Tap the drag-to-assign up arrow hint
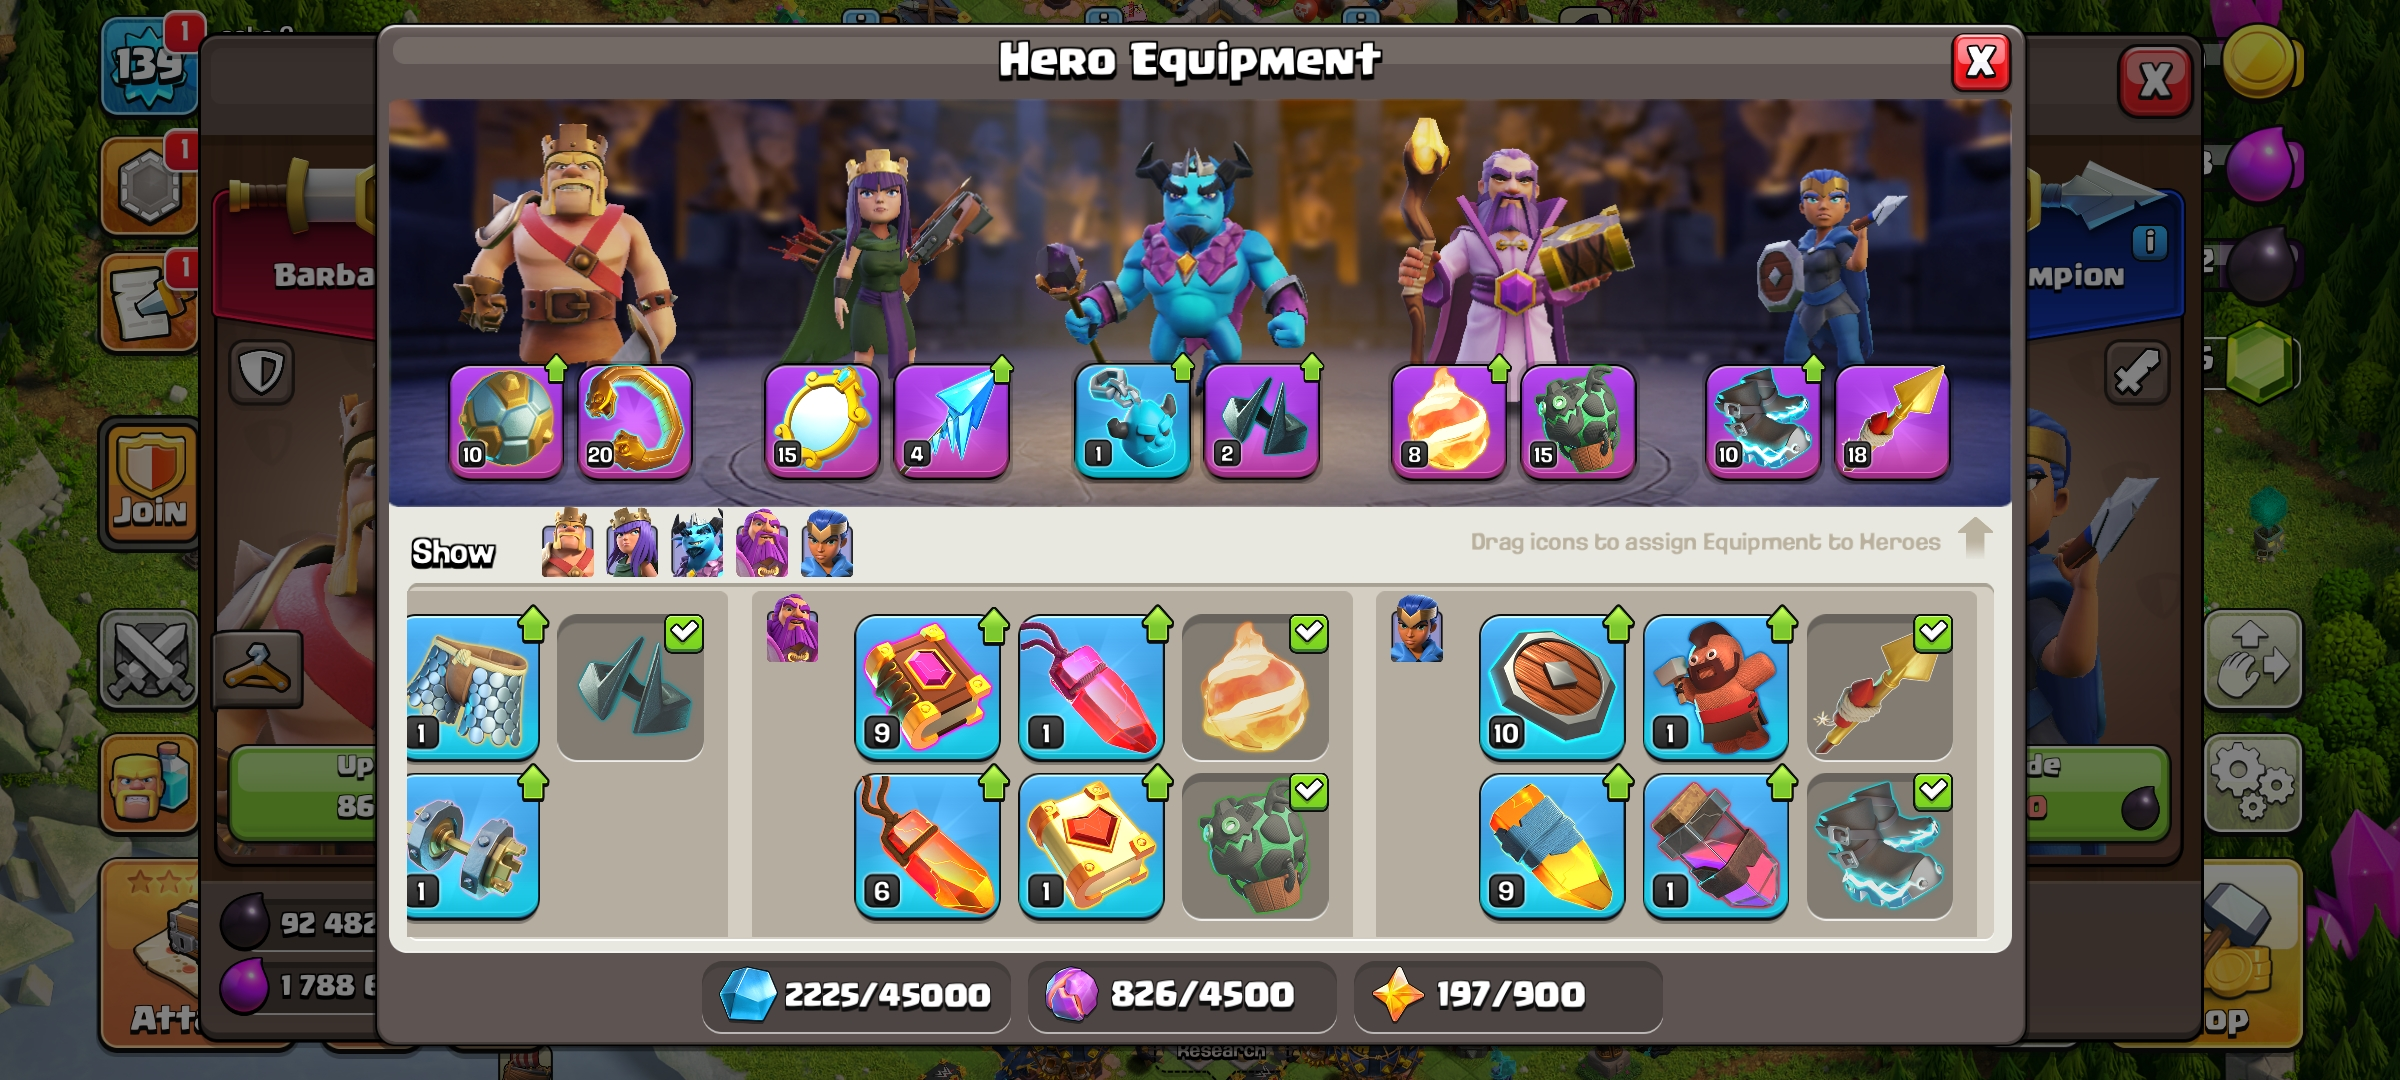2400x1080 pixels. [x=1974, y=538]
